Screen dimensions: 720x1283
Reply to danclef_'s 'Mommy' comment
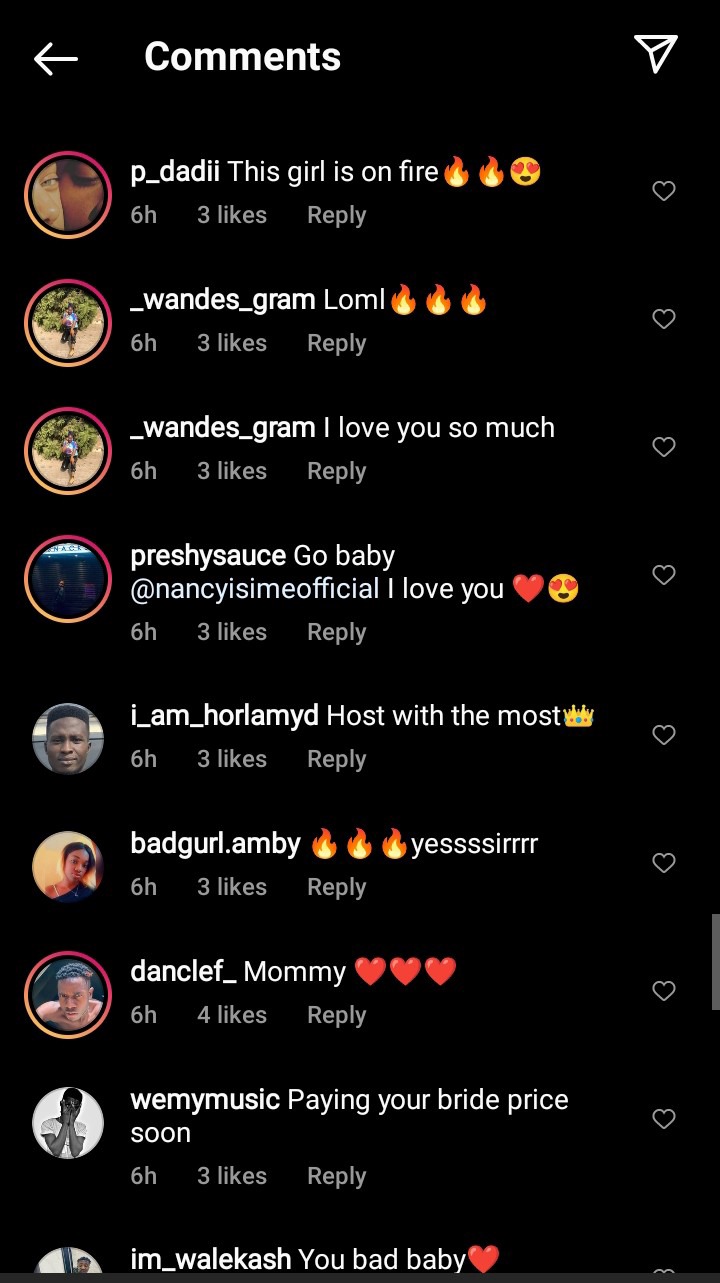coord(336,1015)
